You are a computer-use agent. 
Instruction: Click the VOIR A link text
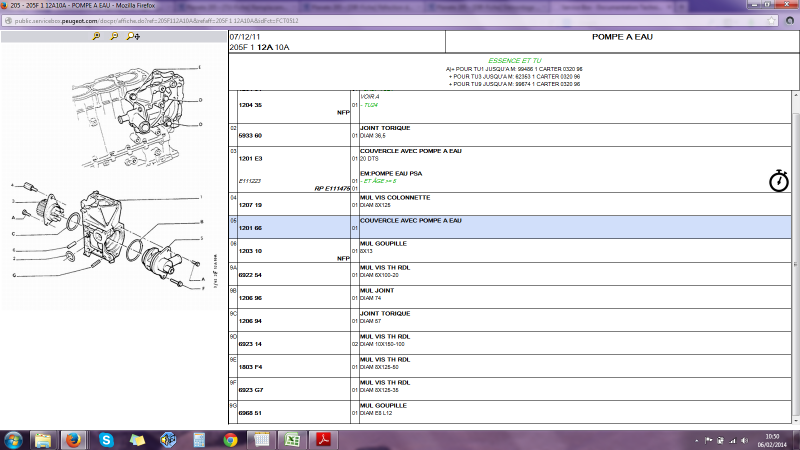point(370,97)
